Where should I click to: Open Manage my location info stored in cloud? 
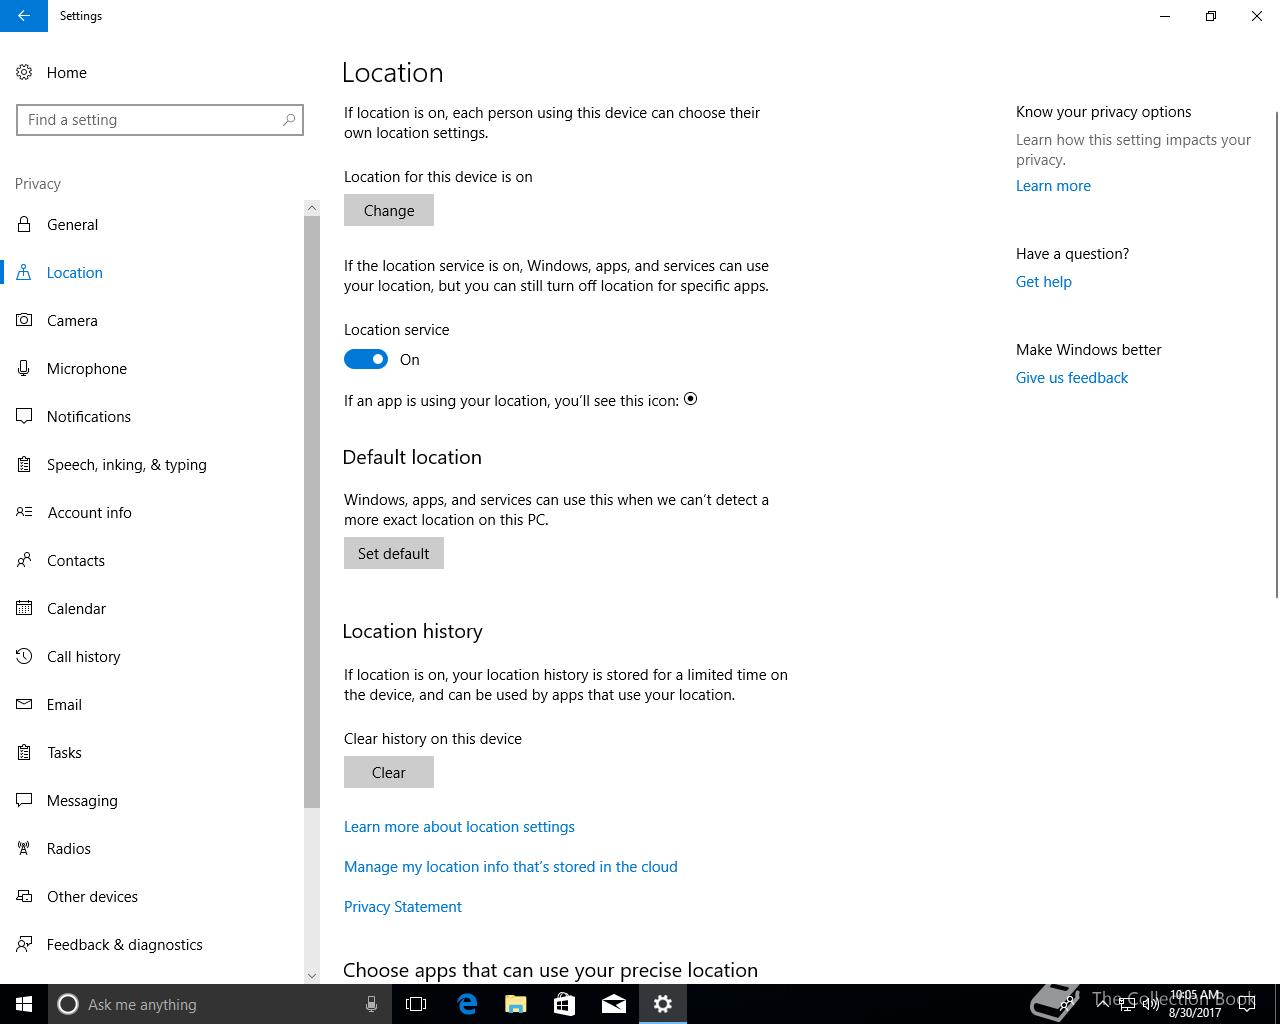511,867
